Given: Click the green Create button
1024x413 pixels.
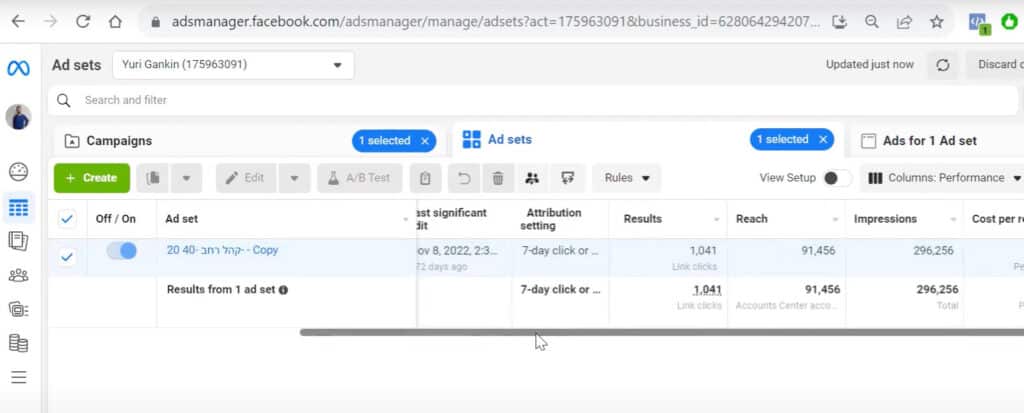Looking at the screenshot, I should (x=91, y=178).
